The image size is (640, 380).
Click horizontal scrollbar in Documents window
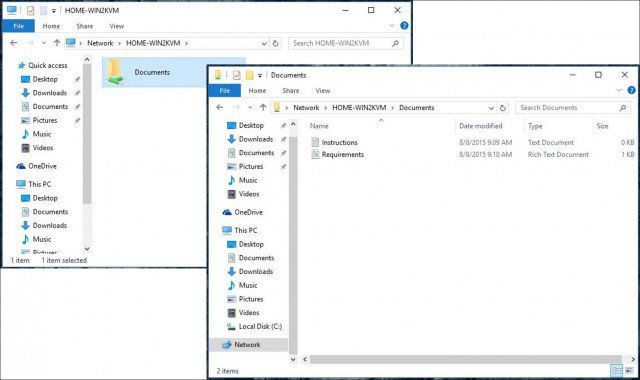click(465, 360)
